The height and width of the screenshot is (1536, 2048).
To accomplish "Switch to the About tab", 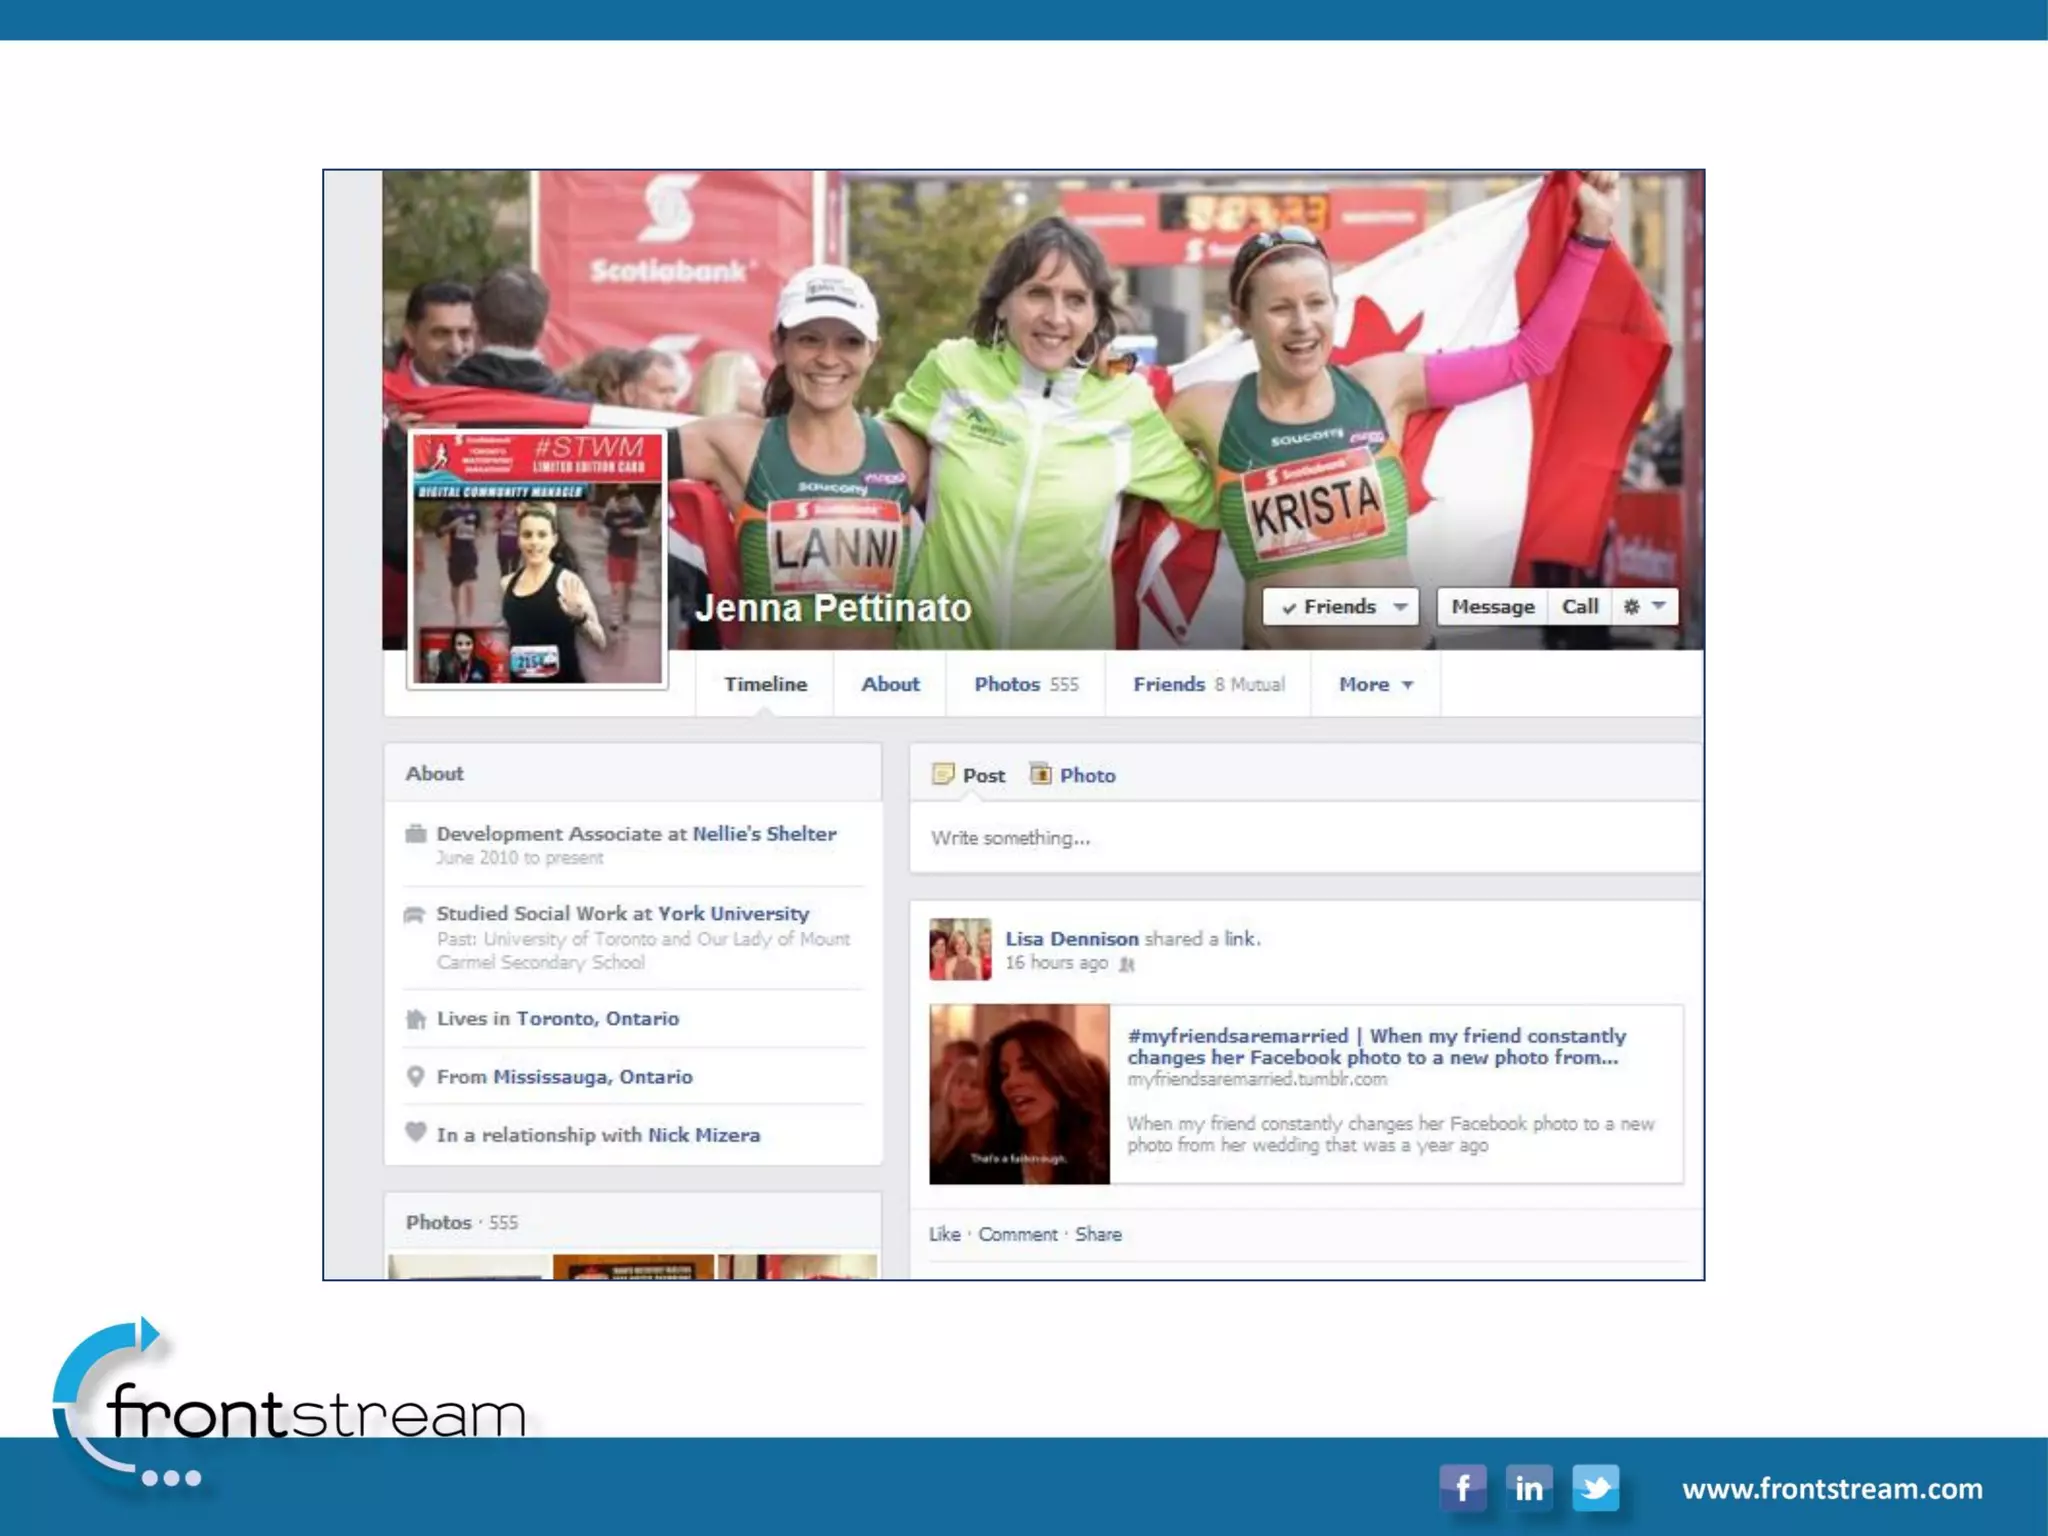I will pyautogui.click(x=890, y=685).
